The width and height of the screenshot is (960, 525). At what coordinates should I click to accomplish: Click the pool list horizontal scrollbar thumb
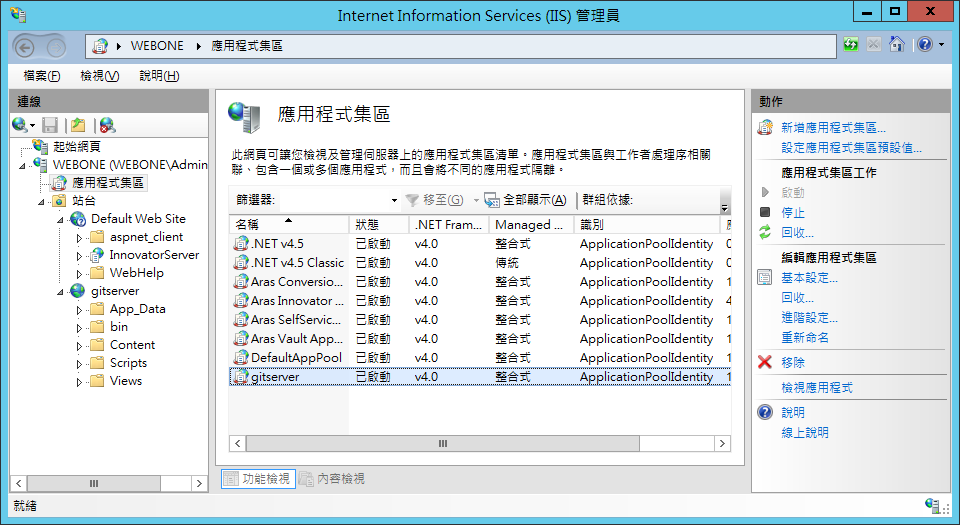443,444
